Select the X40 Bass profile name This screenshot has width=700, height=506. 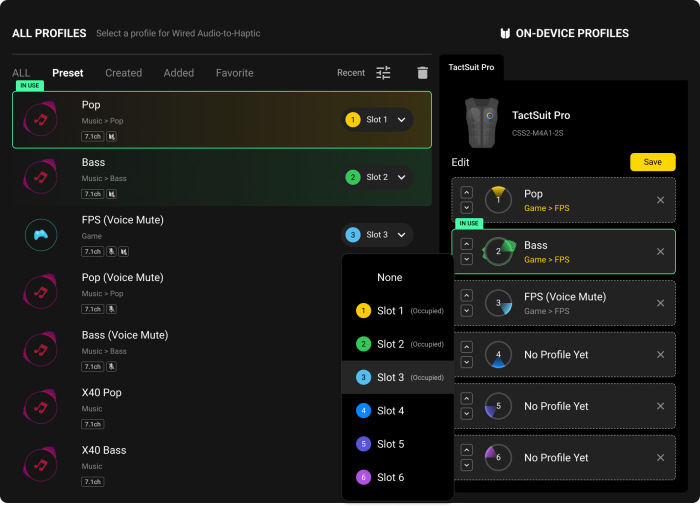click(104, 450)
